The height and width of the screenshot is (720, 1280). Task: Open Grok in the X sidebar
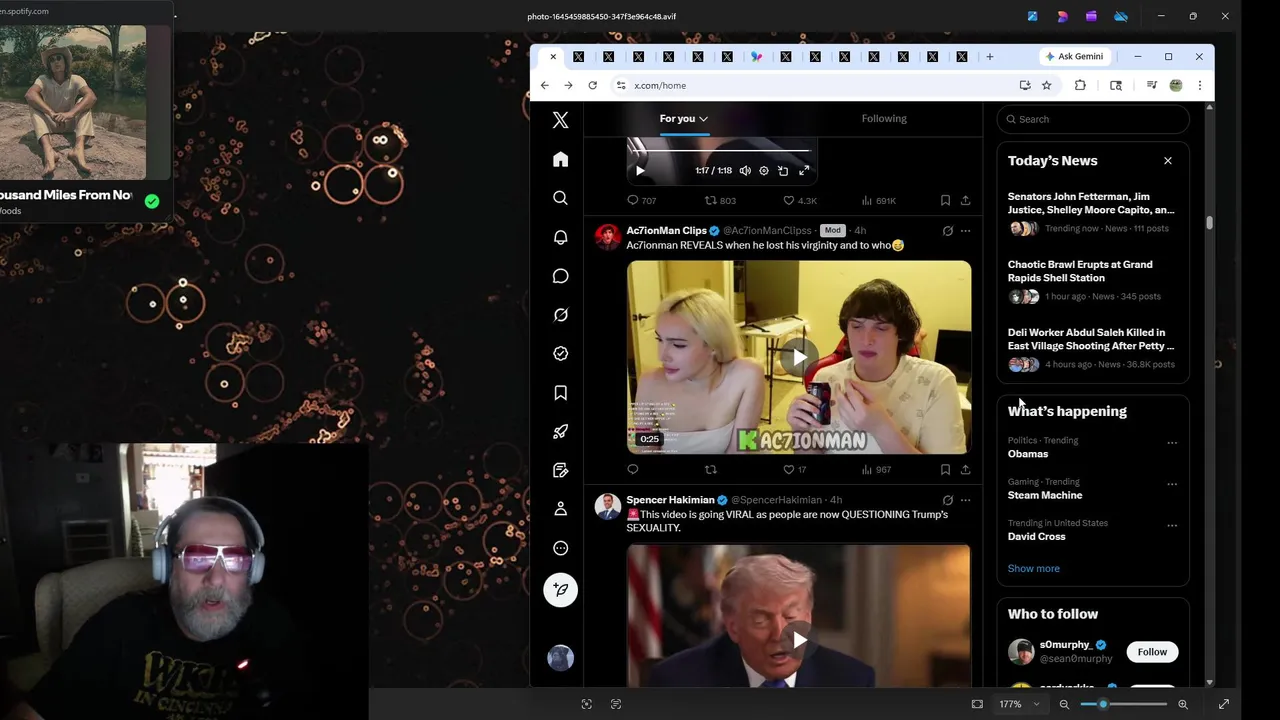[560, 315]
